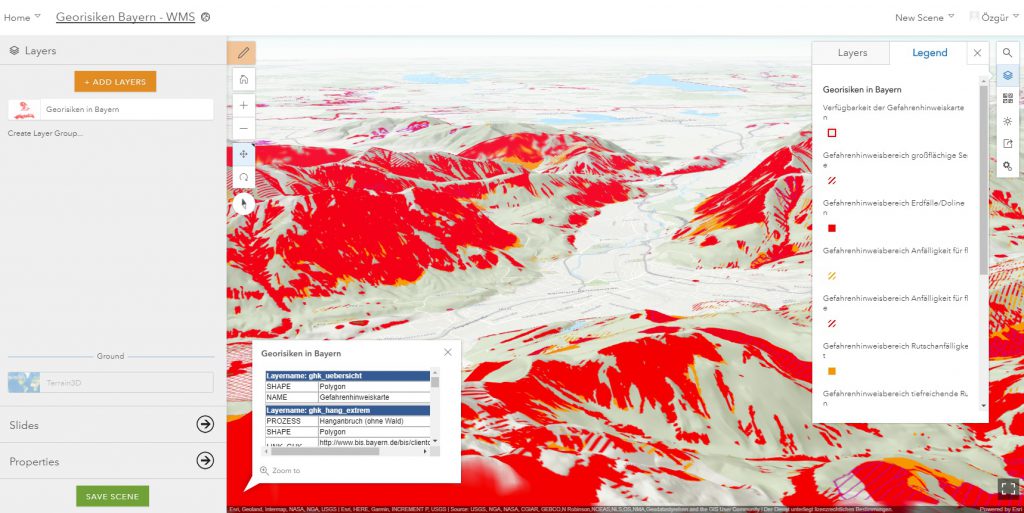Switch to the Legend tab
The width and height of the screenshot is (1024, 513).
click(929, 53)
